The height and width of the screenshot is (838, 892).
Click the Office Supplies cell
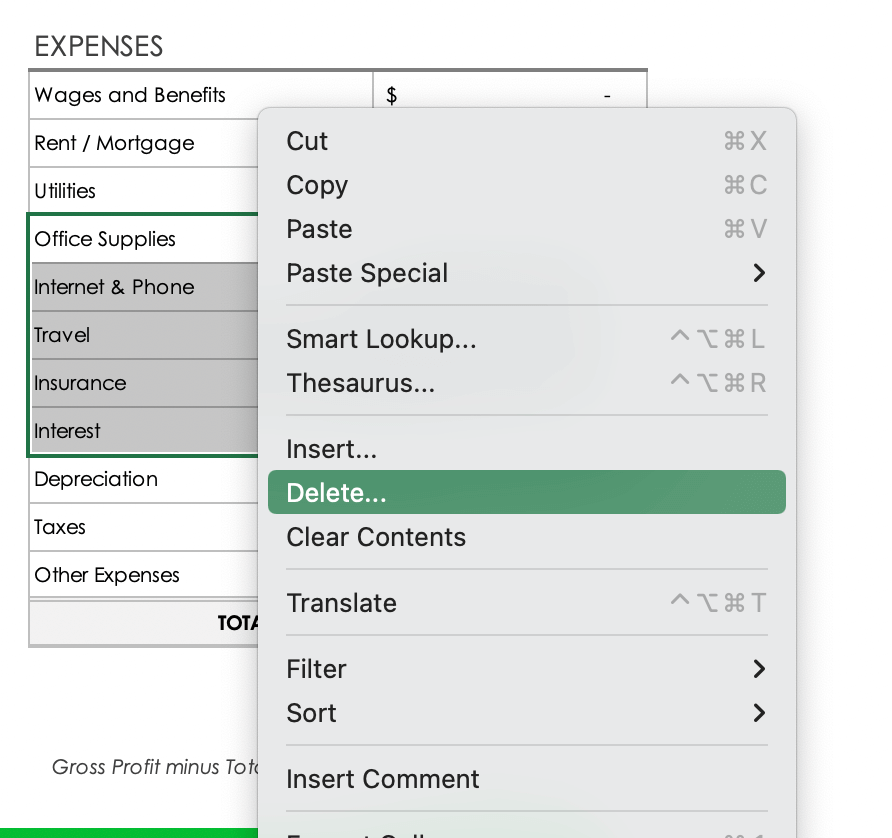click(105, 239)
